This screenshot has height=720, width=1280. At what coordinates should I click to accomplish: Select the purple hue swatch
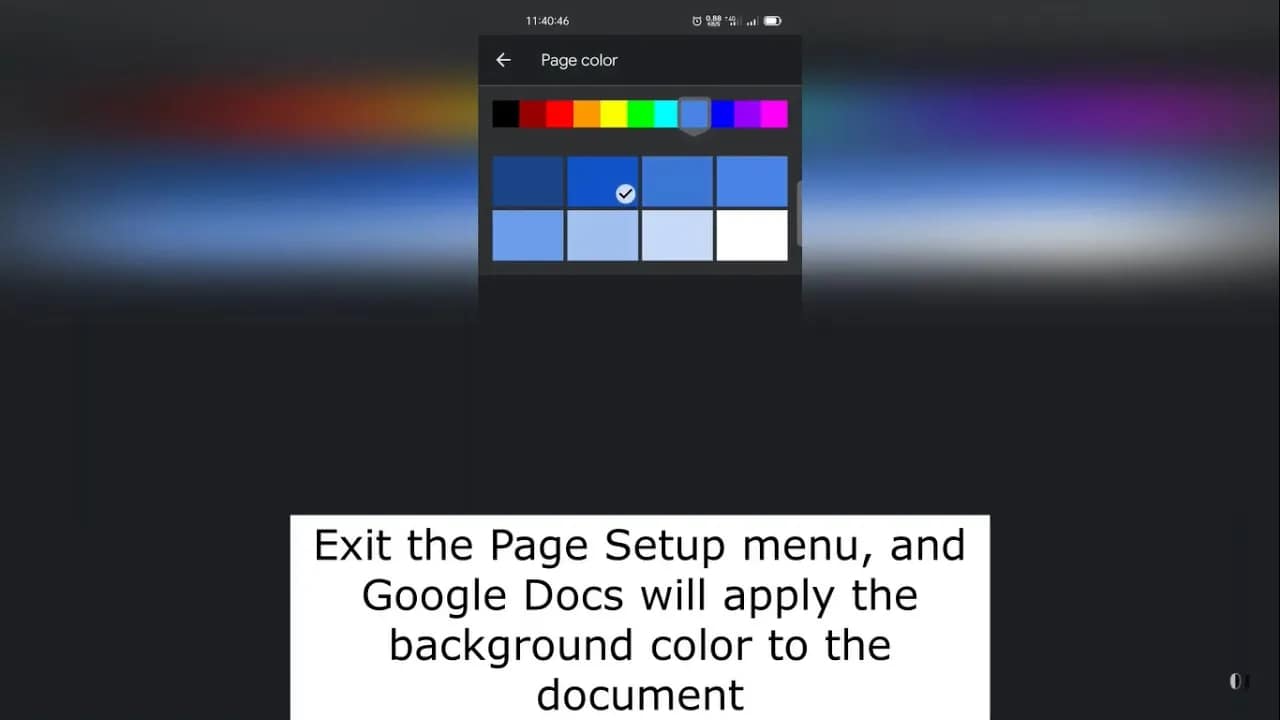(x=747, y=114)
